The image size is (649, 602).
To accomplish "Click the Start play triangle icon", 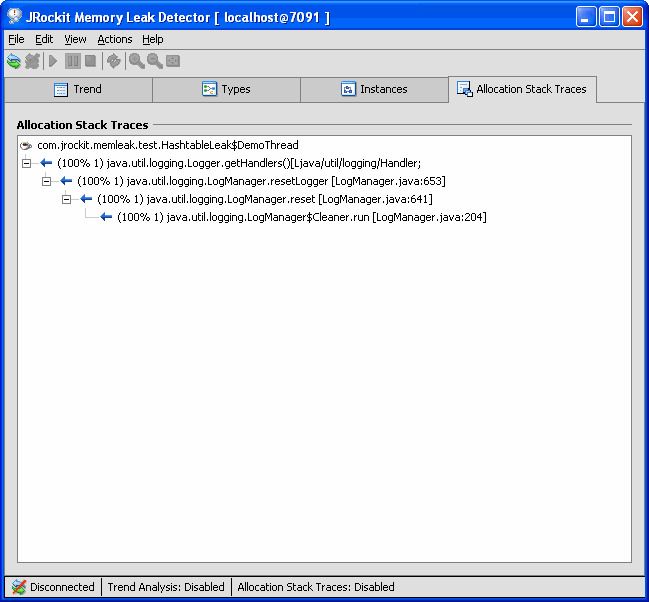I will pos(53,61).
